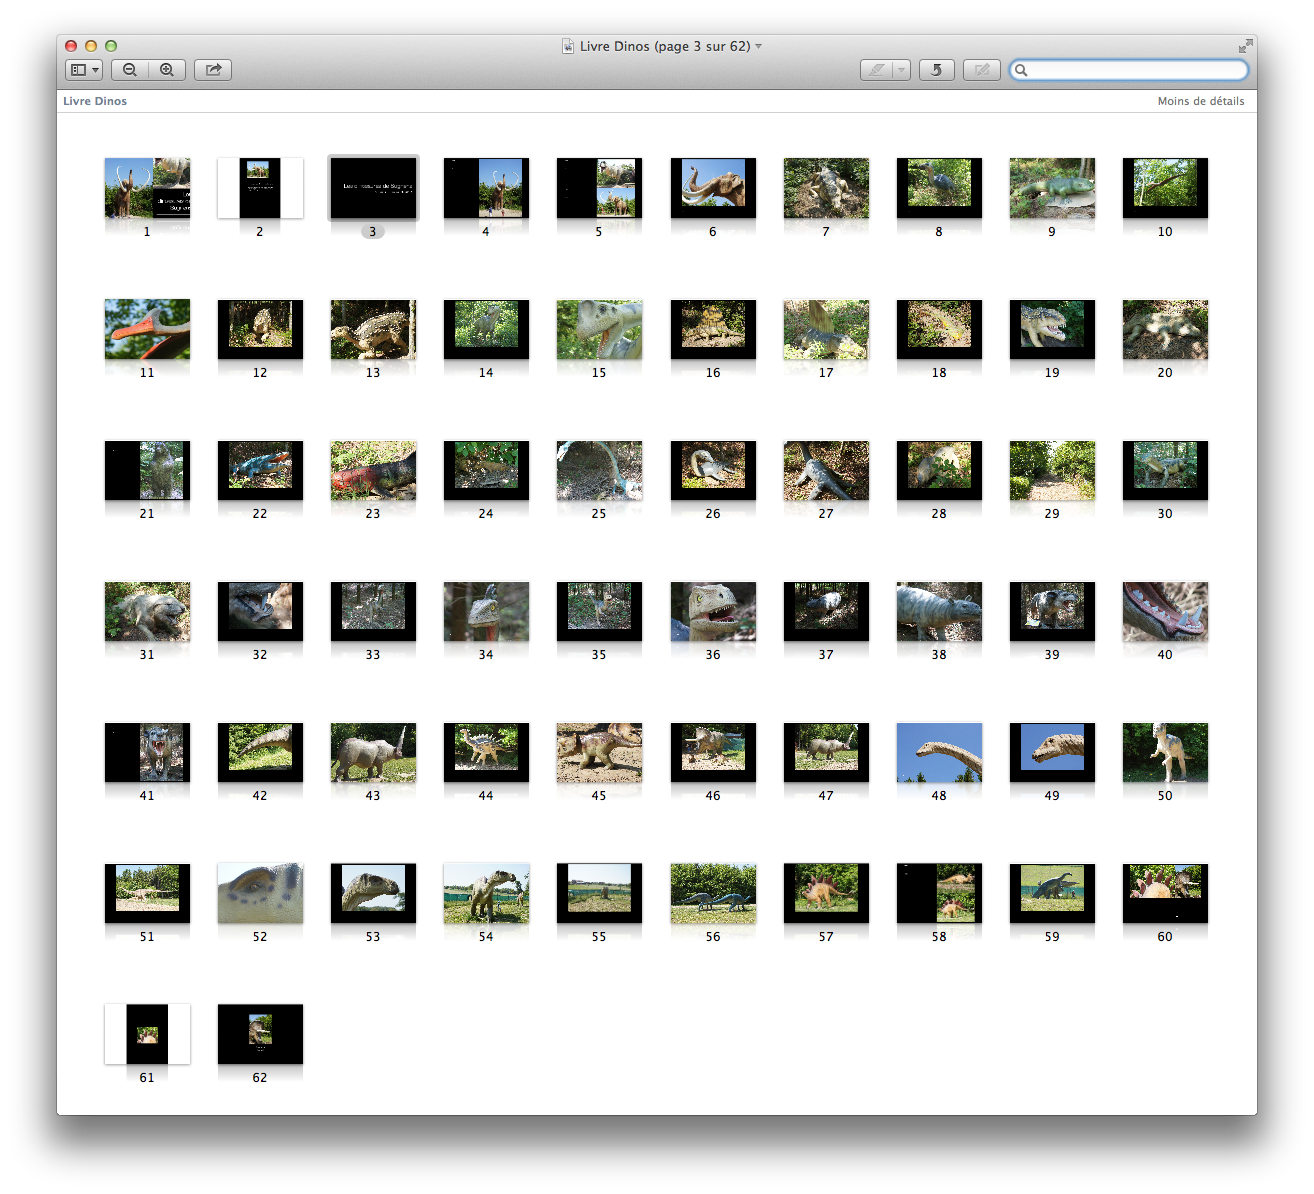1314x1194 pixels.
Task: Select page 36 thumbnail
Action: (x=713, y=611)
